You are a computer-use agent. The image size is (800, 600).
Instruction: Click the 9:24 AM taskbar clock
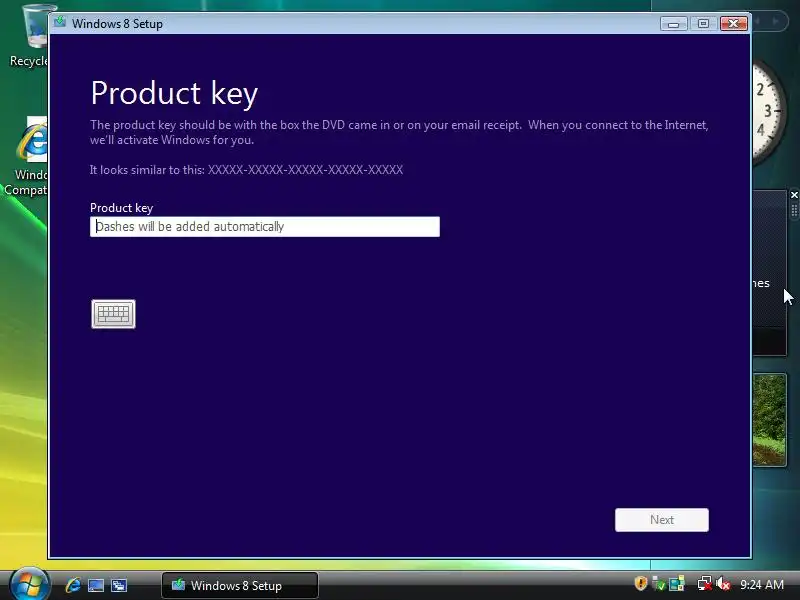762,584
